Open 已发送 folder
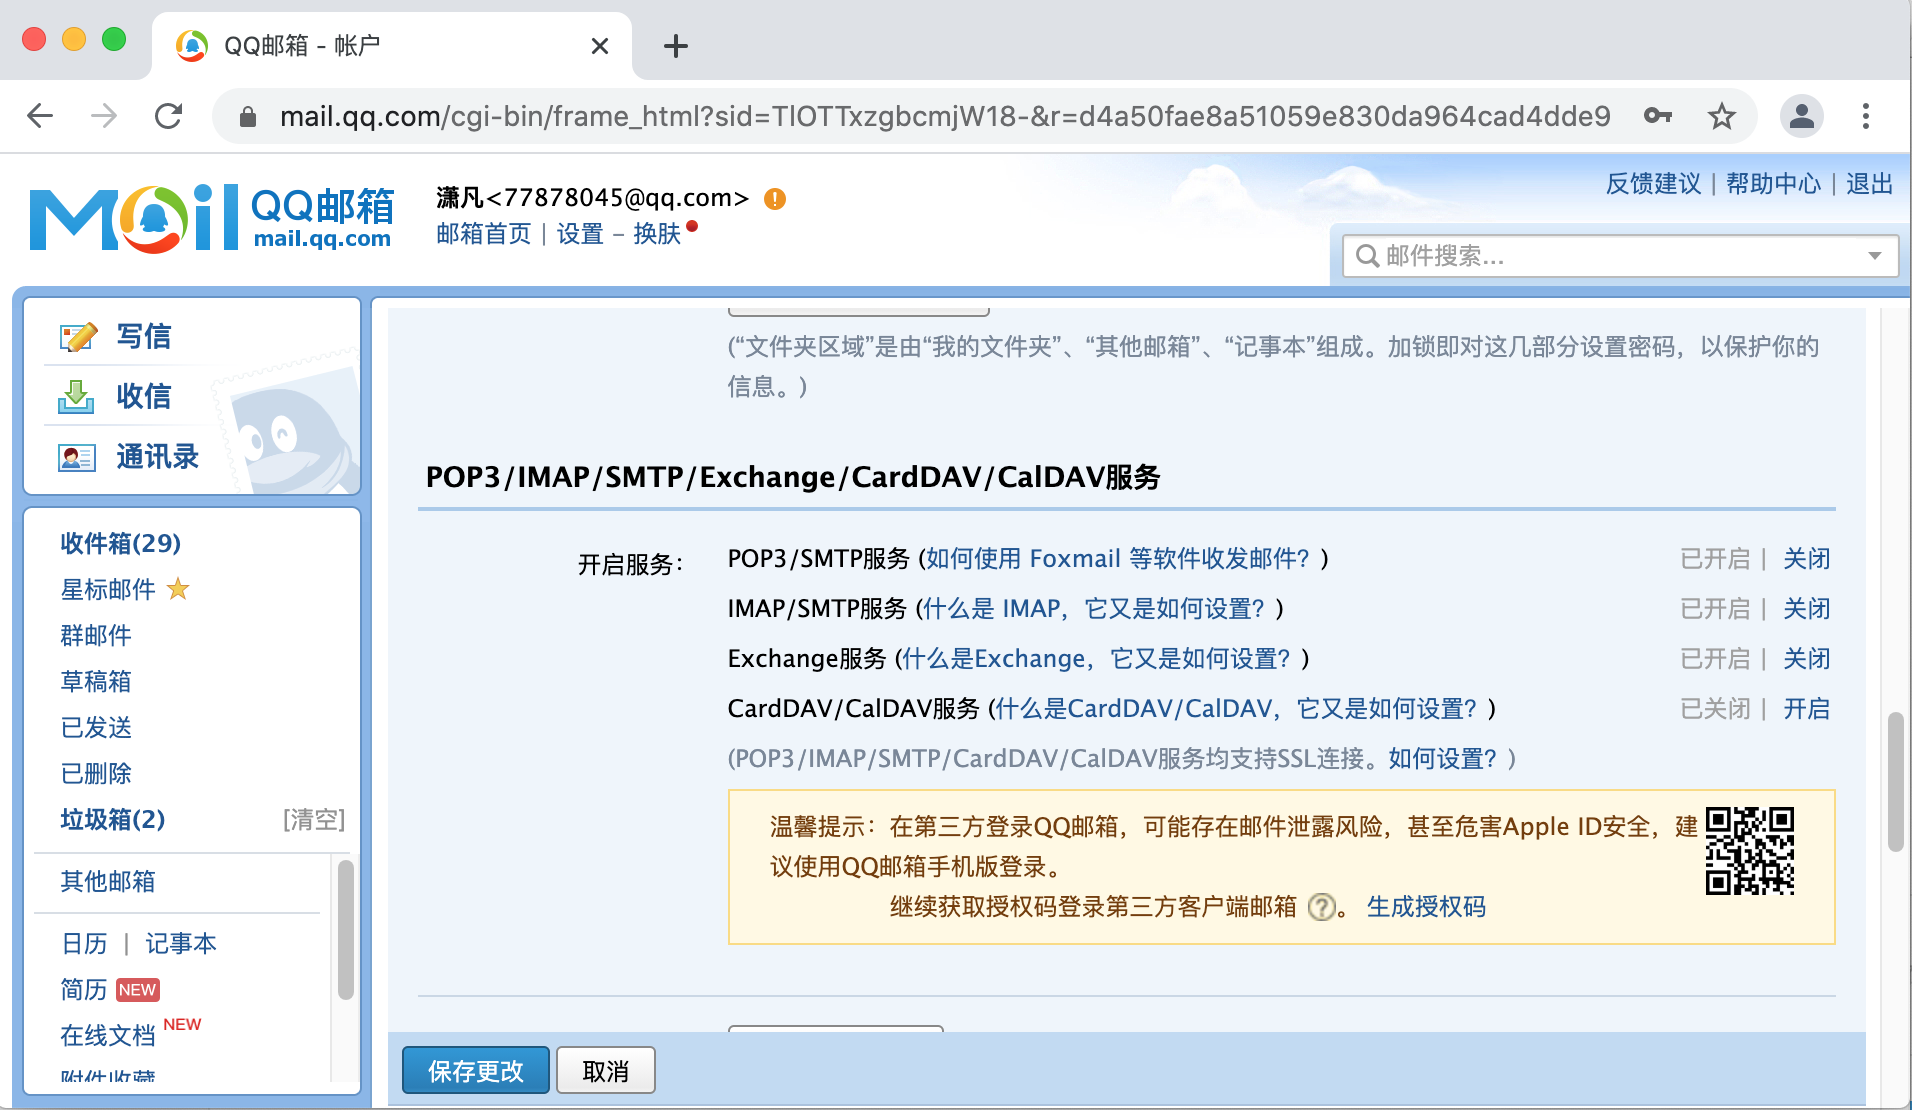1912x1110 pixels. point(96,727)
